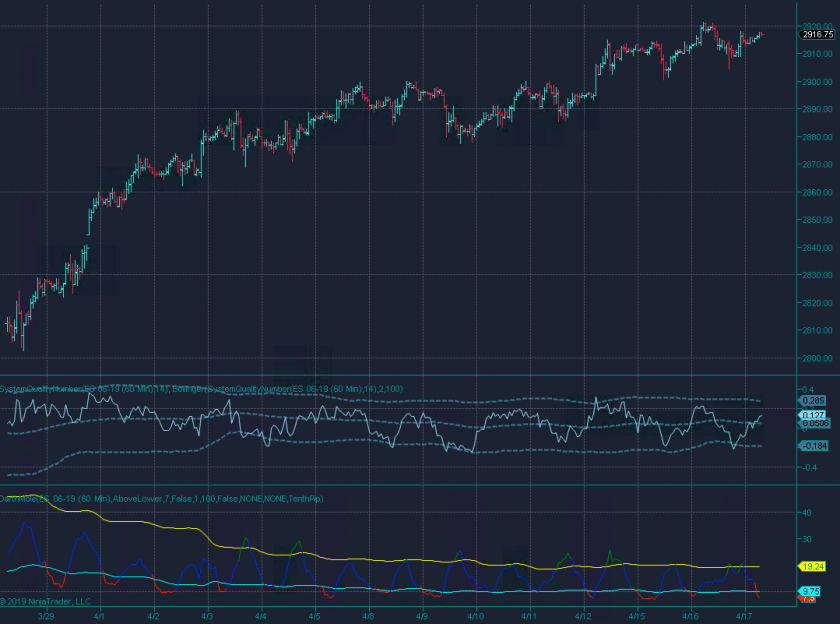This screenshot has width=840, height=624.
Task: Click the © 2019 NinjaTrader, LLC text
Action: pos(46,602)
